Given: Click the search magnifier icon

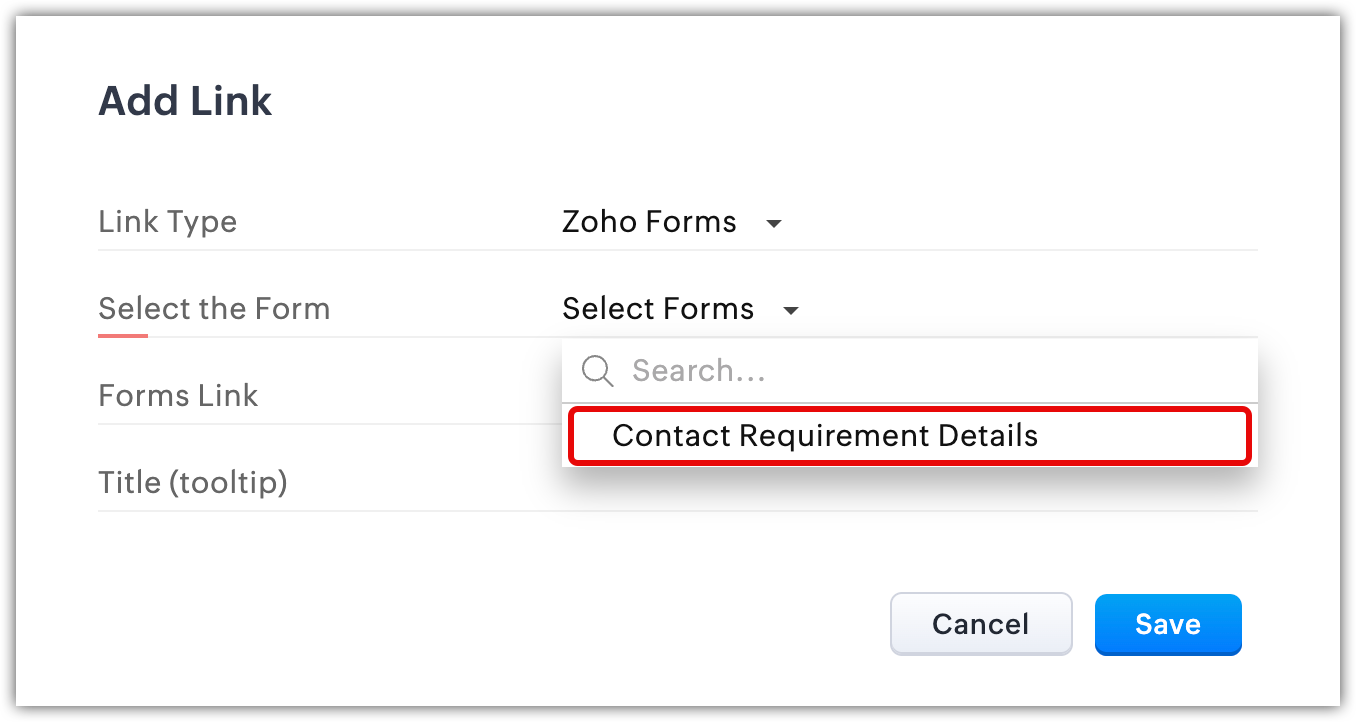Looking at the screenshot, I should coord(597,371).
